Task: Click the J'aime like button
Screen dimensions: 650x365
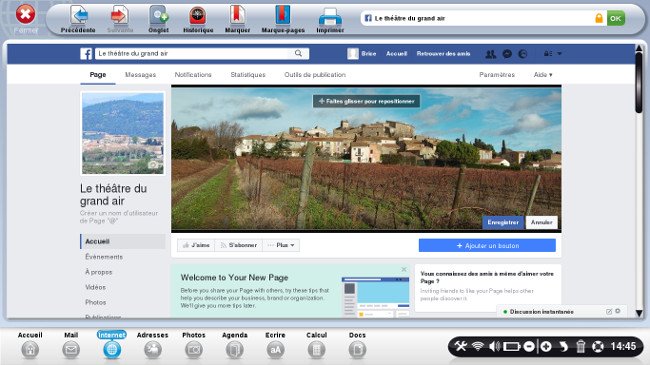Action: 196,245
